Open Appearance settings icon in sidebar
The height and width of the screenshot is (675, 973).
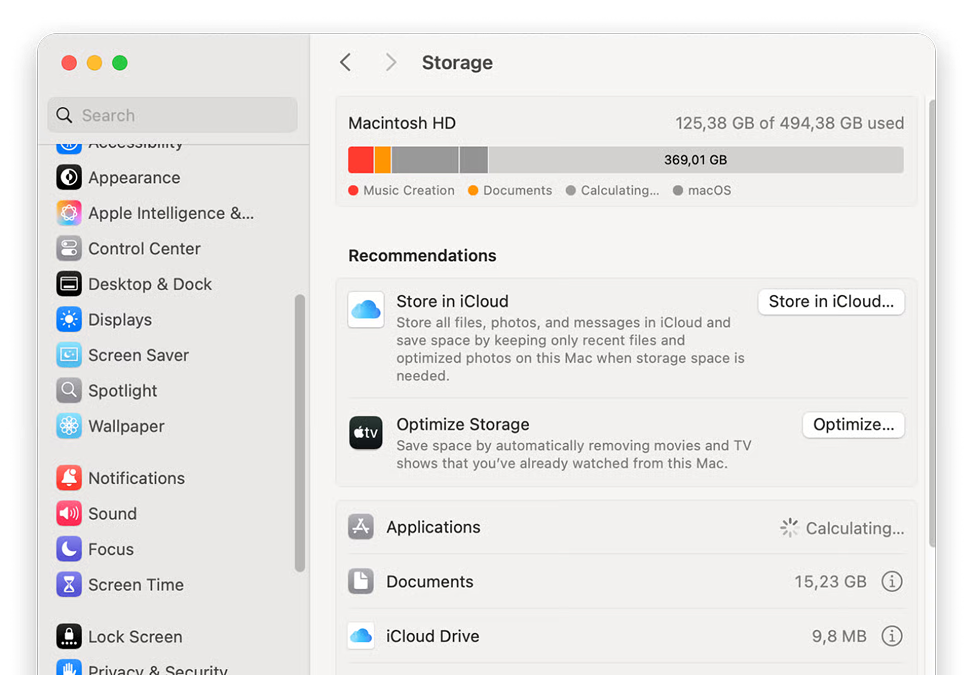pyautogui.click(x=69, y=178)
